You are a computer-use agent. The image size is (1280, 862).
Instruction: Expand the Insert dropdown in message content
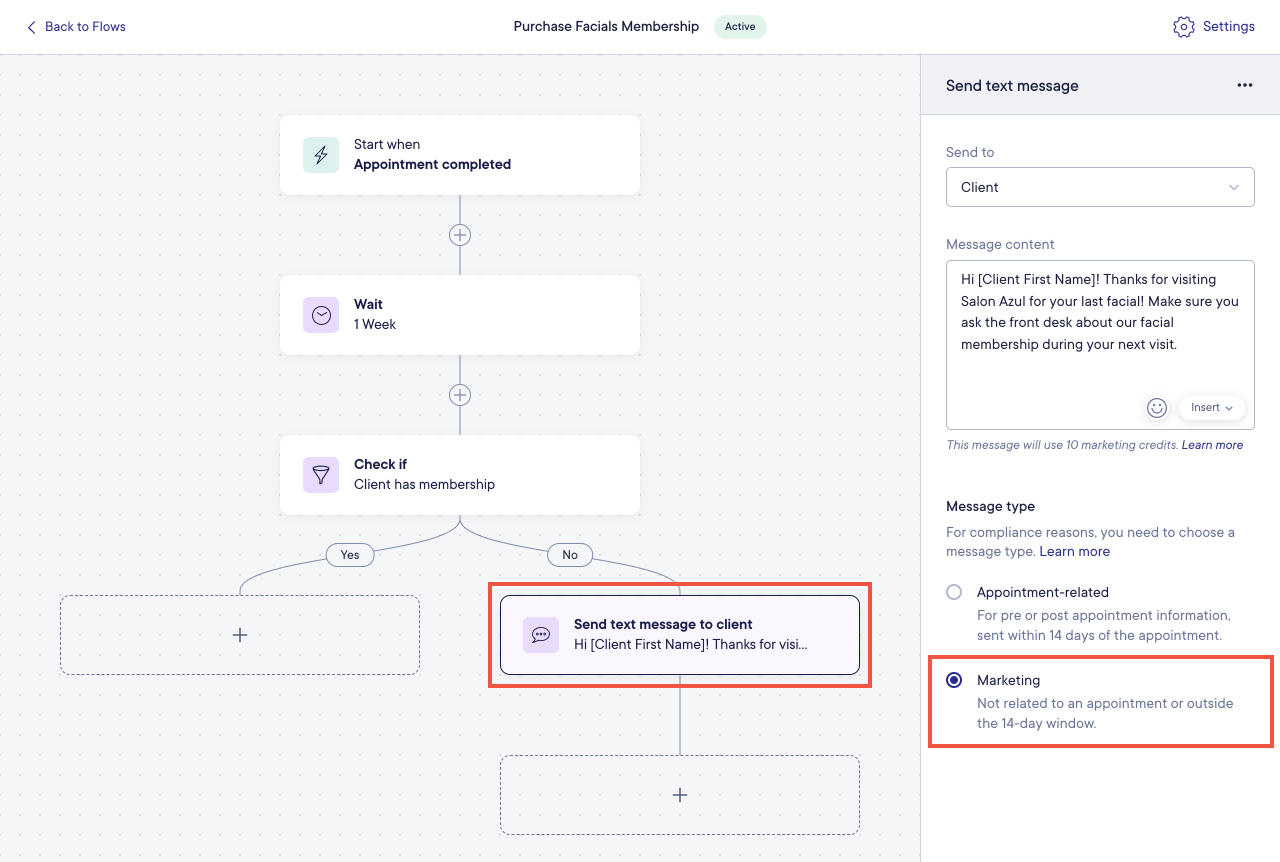[1211, 407]
